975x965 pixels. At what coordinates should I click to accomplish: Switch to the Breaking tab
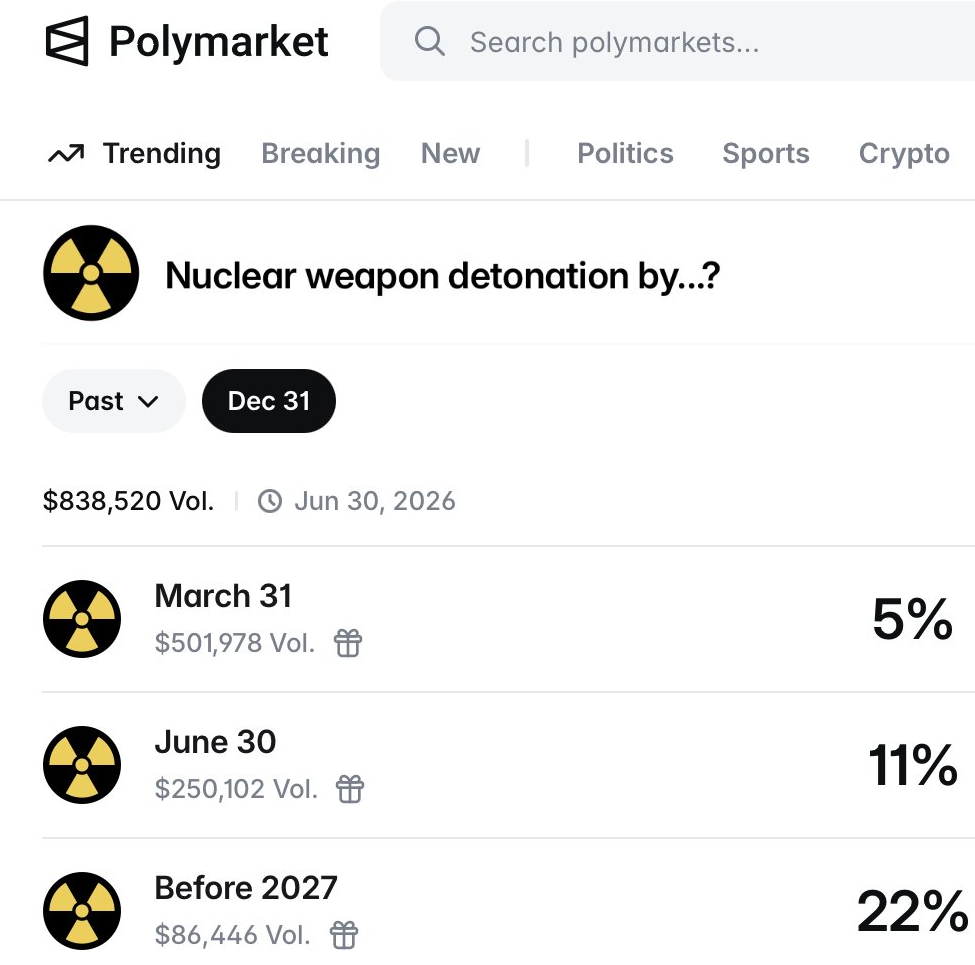(x=320, y=154)
